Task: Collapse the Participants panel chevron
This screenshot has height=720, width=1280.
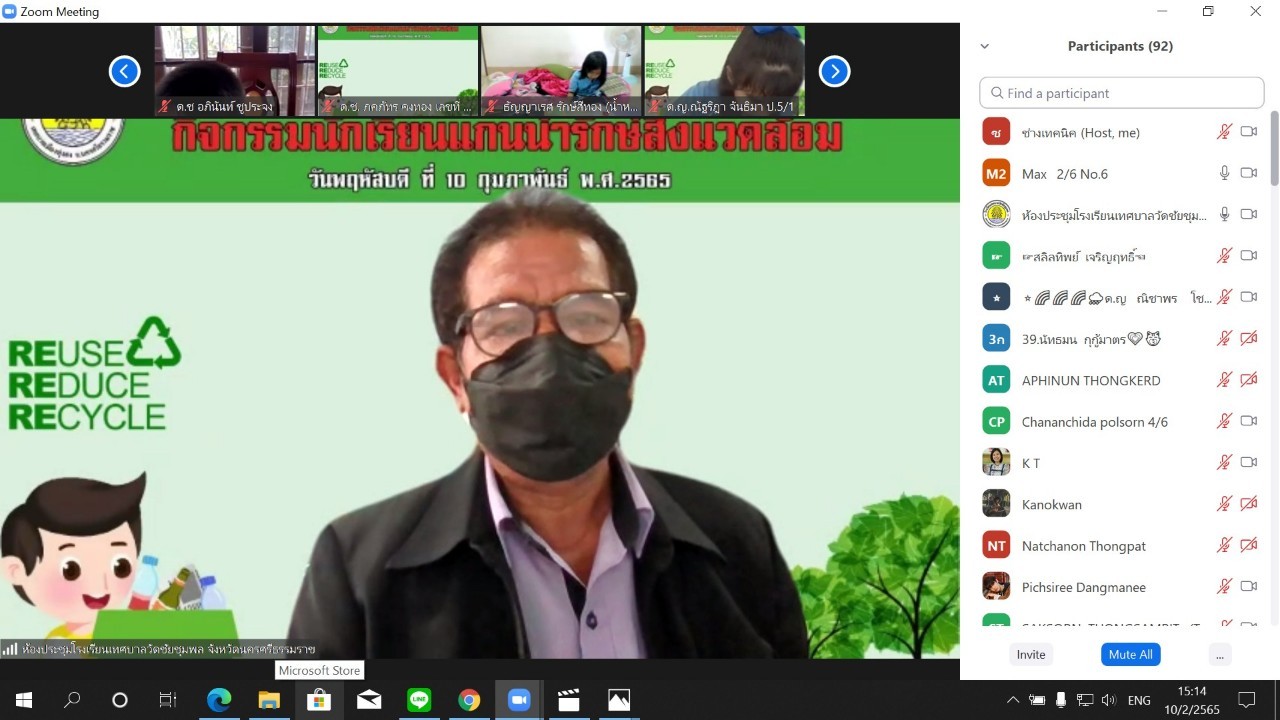Action: (x=985, y=46)
